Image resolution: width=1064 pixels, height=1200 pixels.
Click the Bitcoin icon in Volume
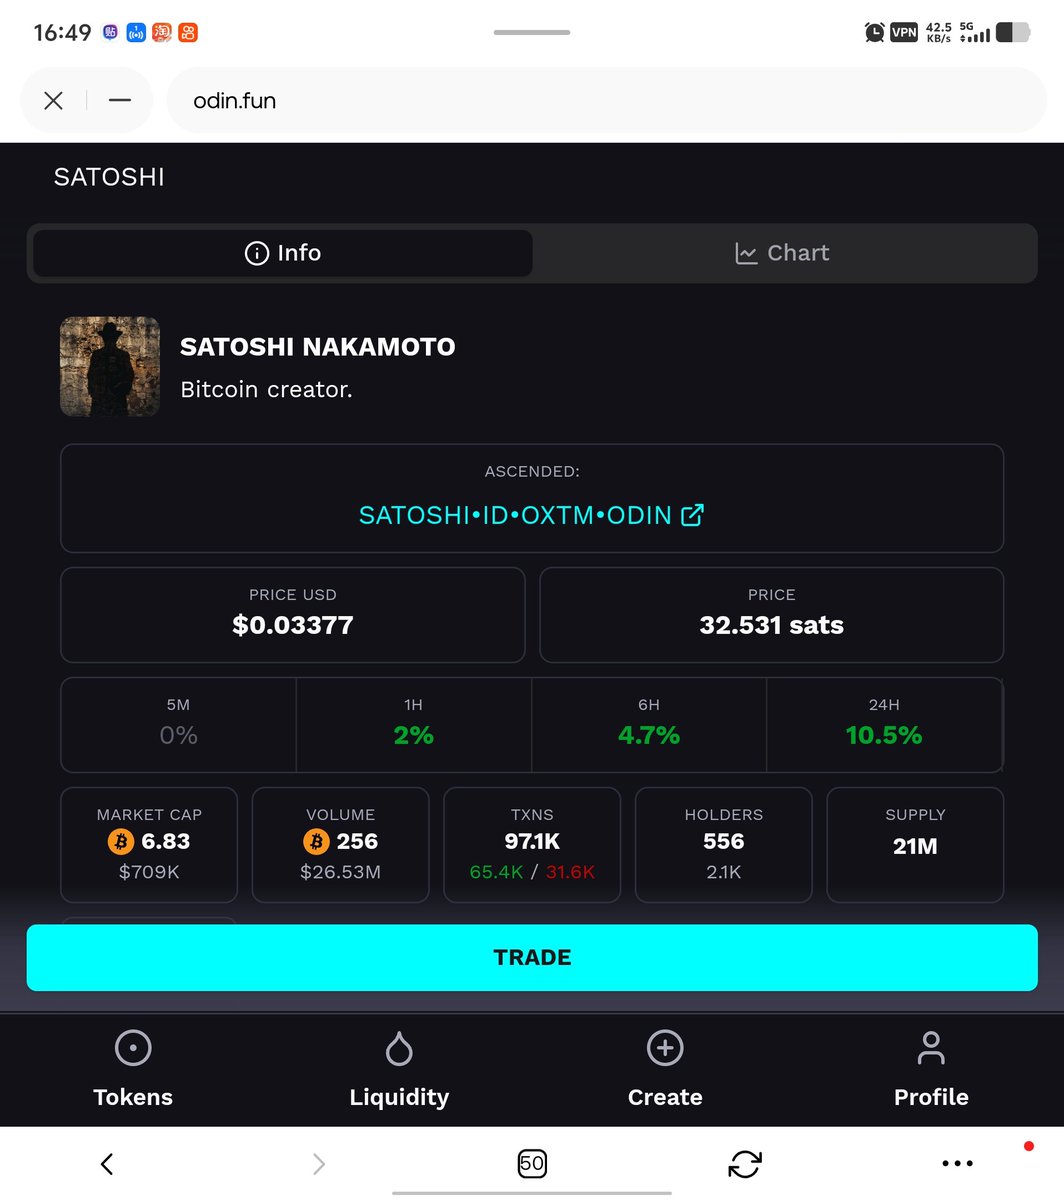[x=316, y=842]
